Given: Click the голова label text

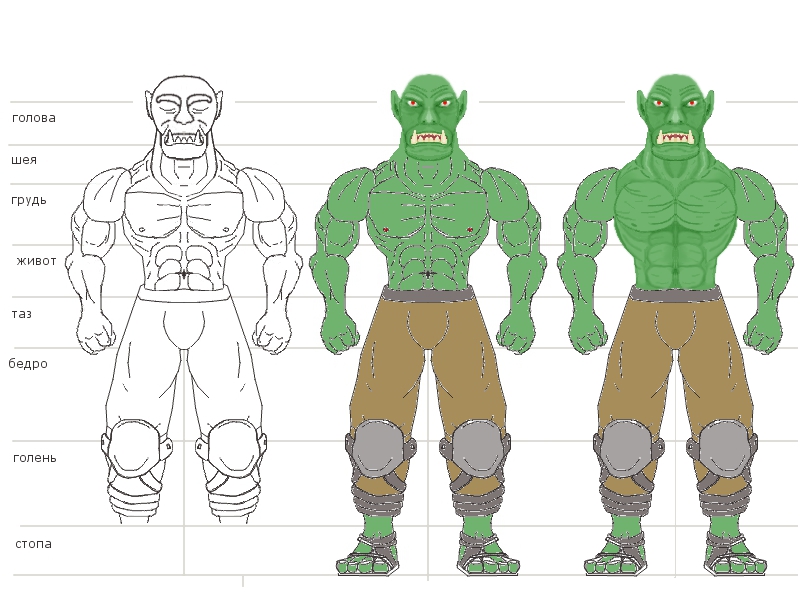Looking at the screenshot, I should point(34,118).
